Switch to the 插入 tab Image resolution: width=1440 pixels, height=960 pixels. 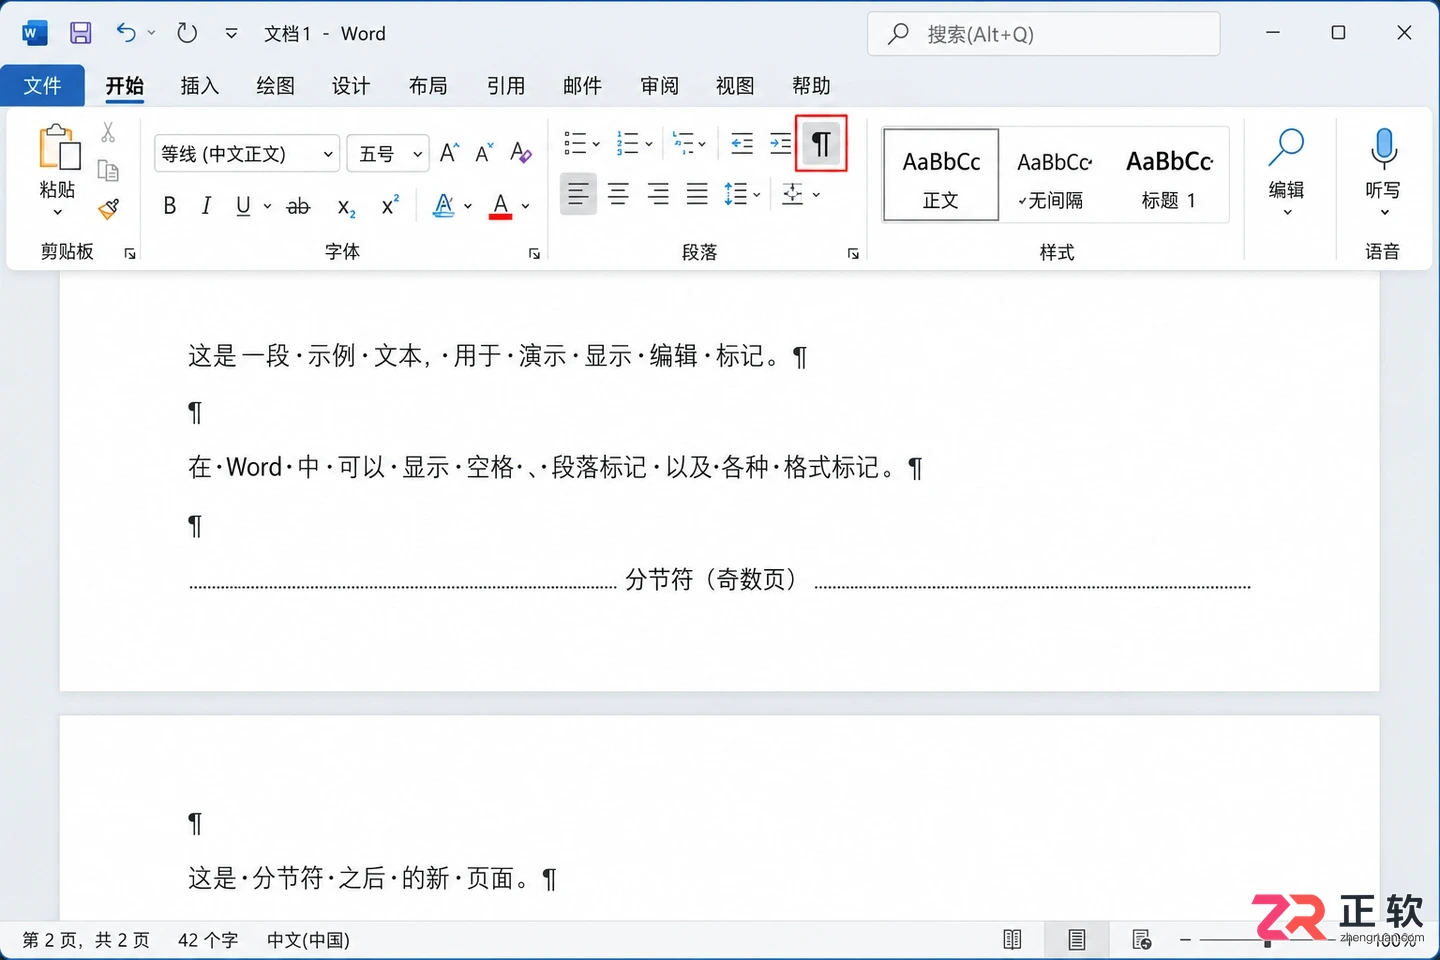(200, 86)
